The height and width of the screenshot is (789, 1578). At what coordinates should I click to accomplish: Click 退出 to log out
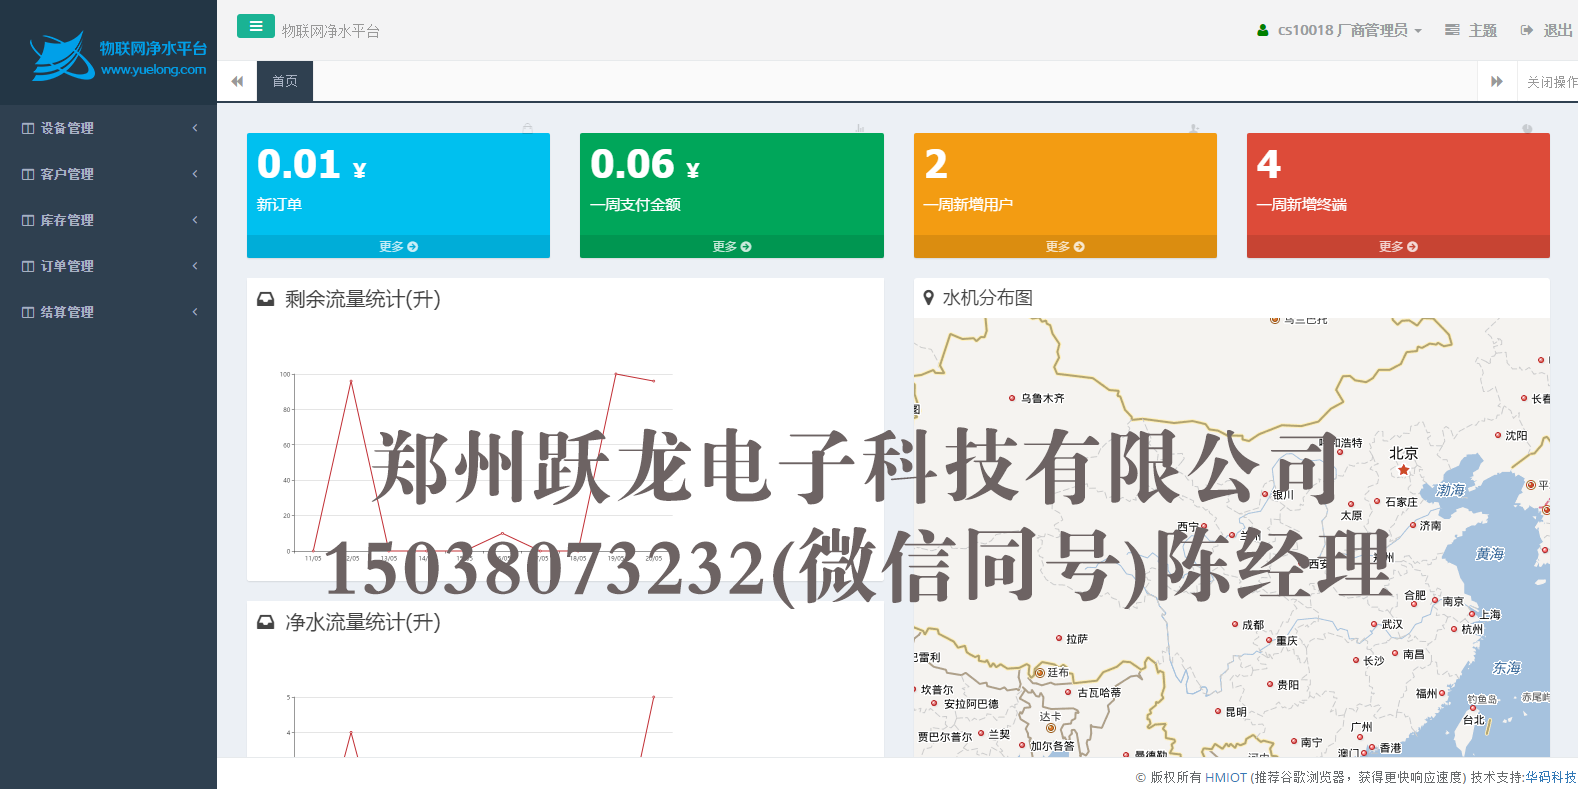(x=1547, y=30)
